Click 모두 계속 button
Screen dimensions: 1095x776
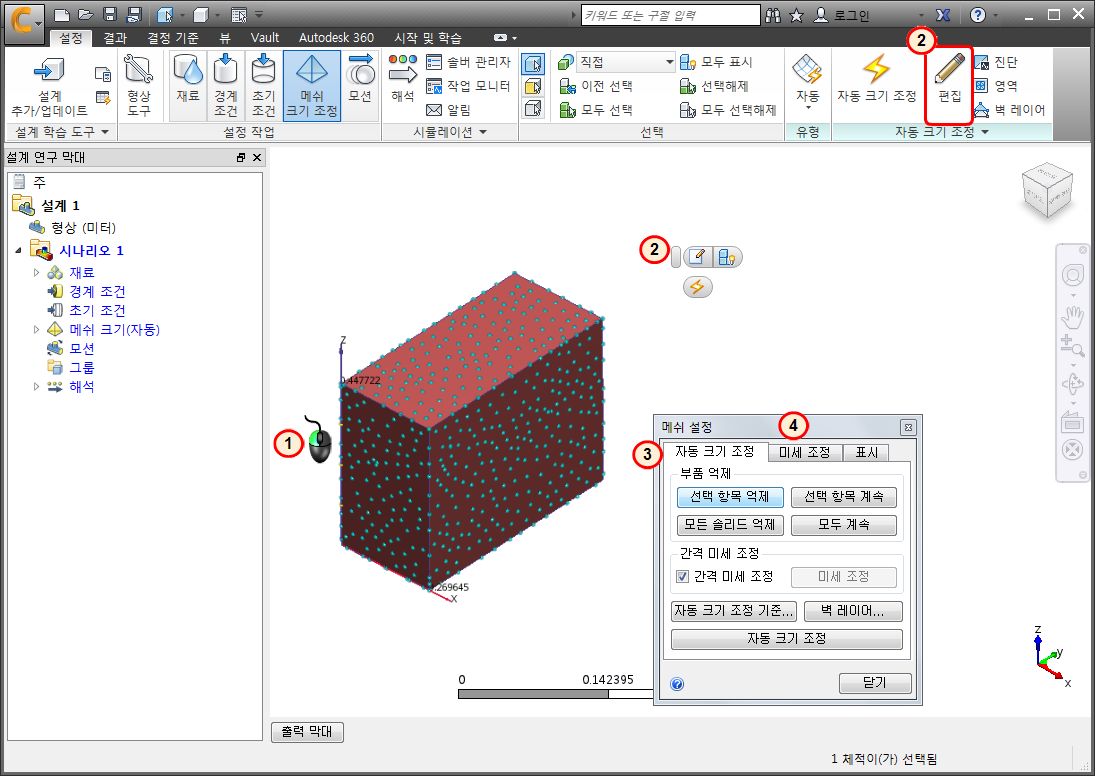[x=844, y=525]
